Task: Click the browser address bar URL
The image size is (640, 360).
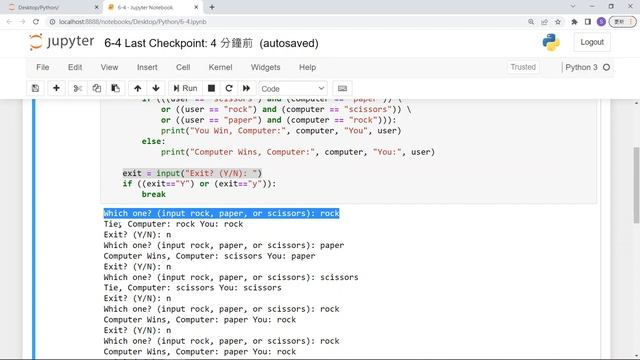Action: [x=132, y=22]
